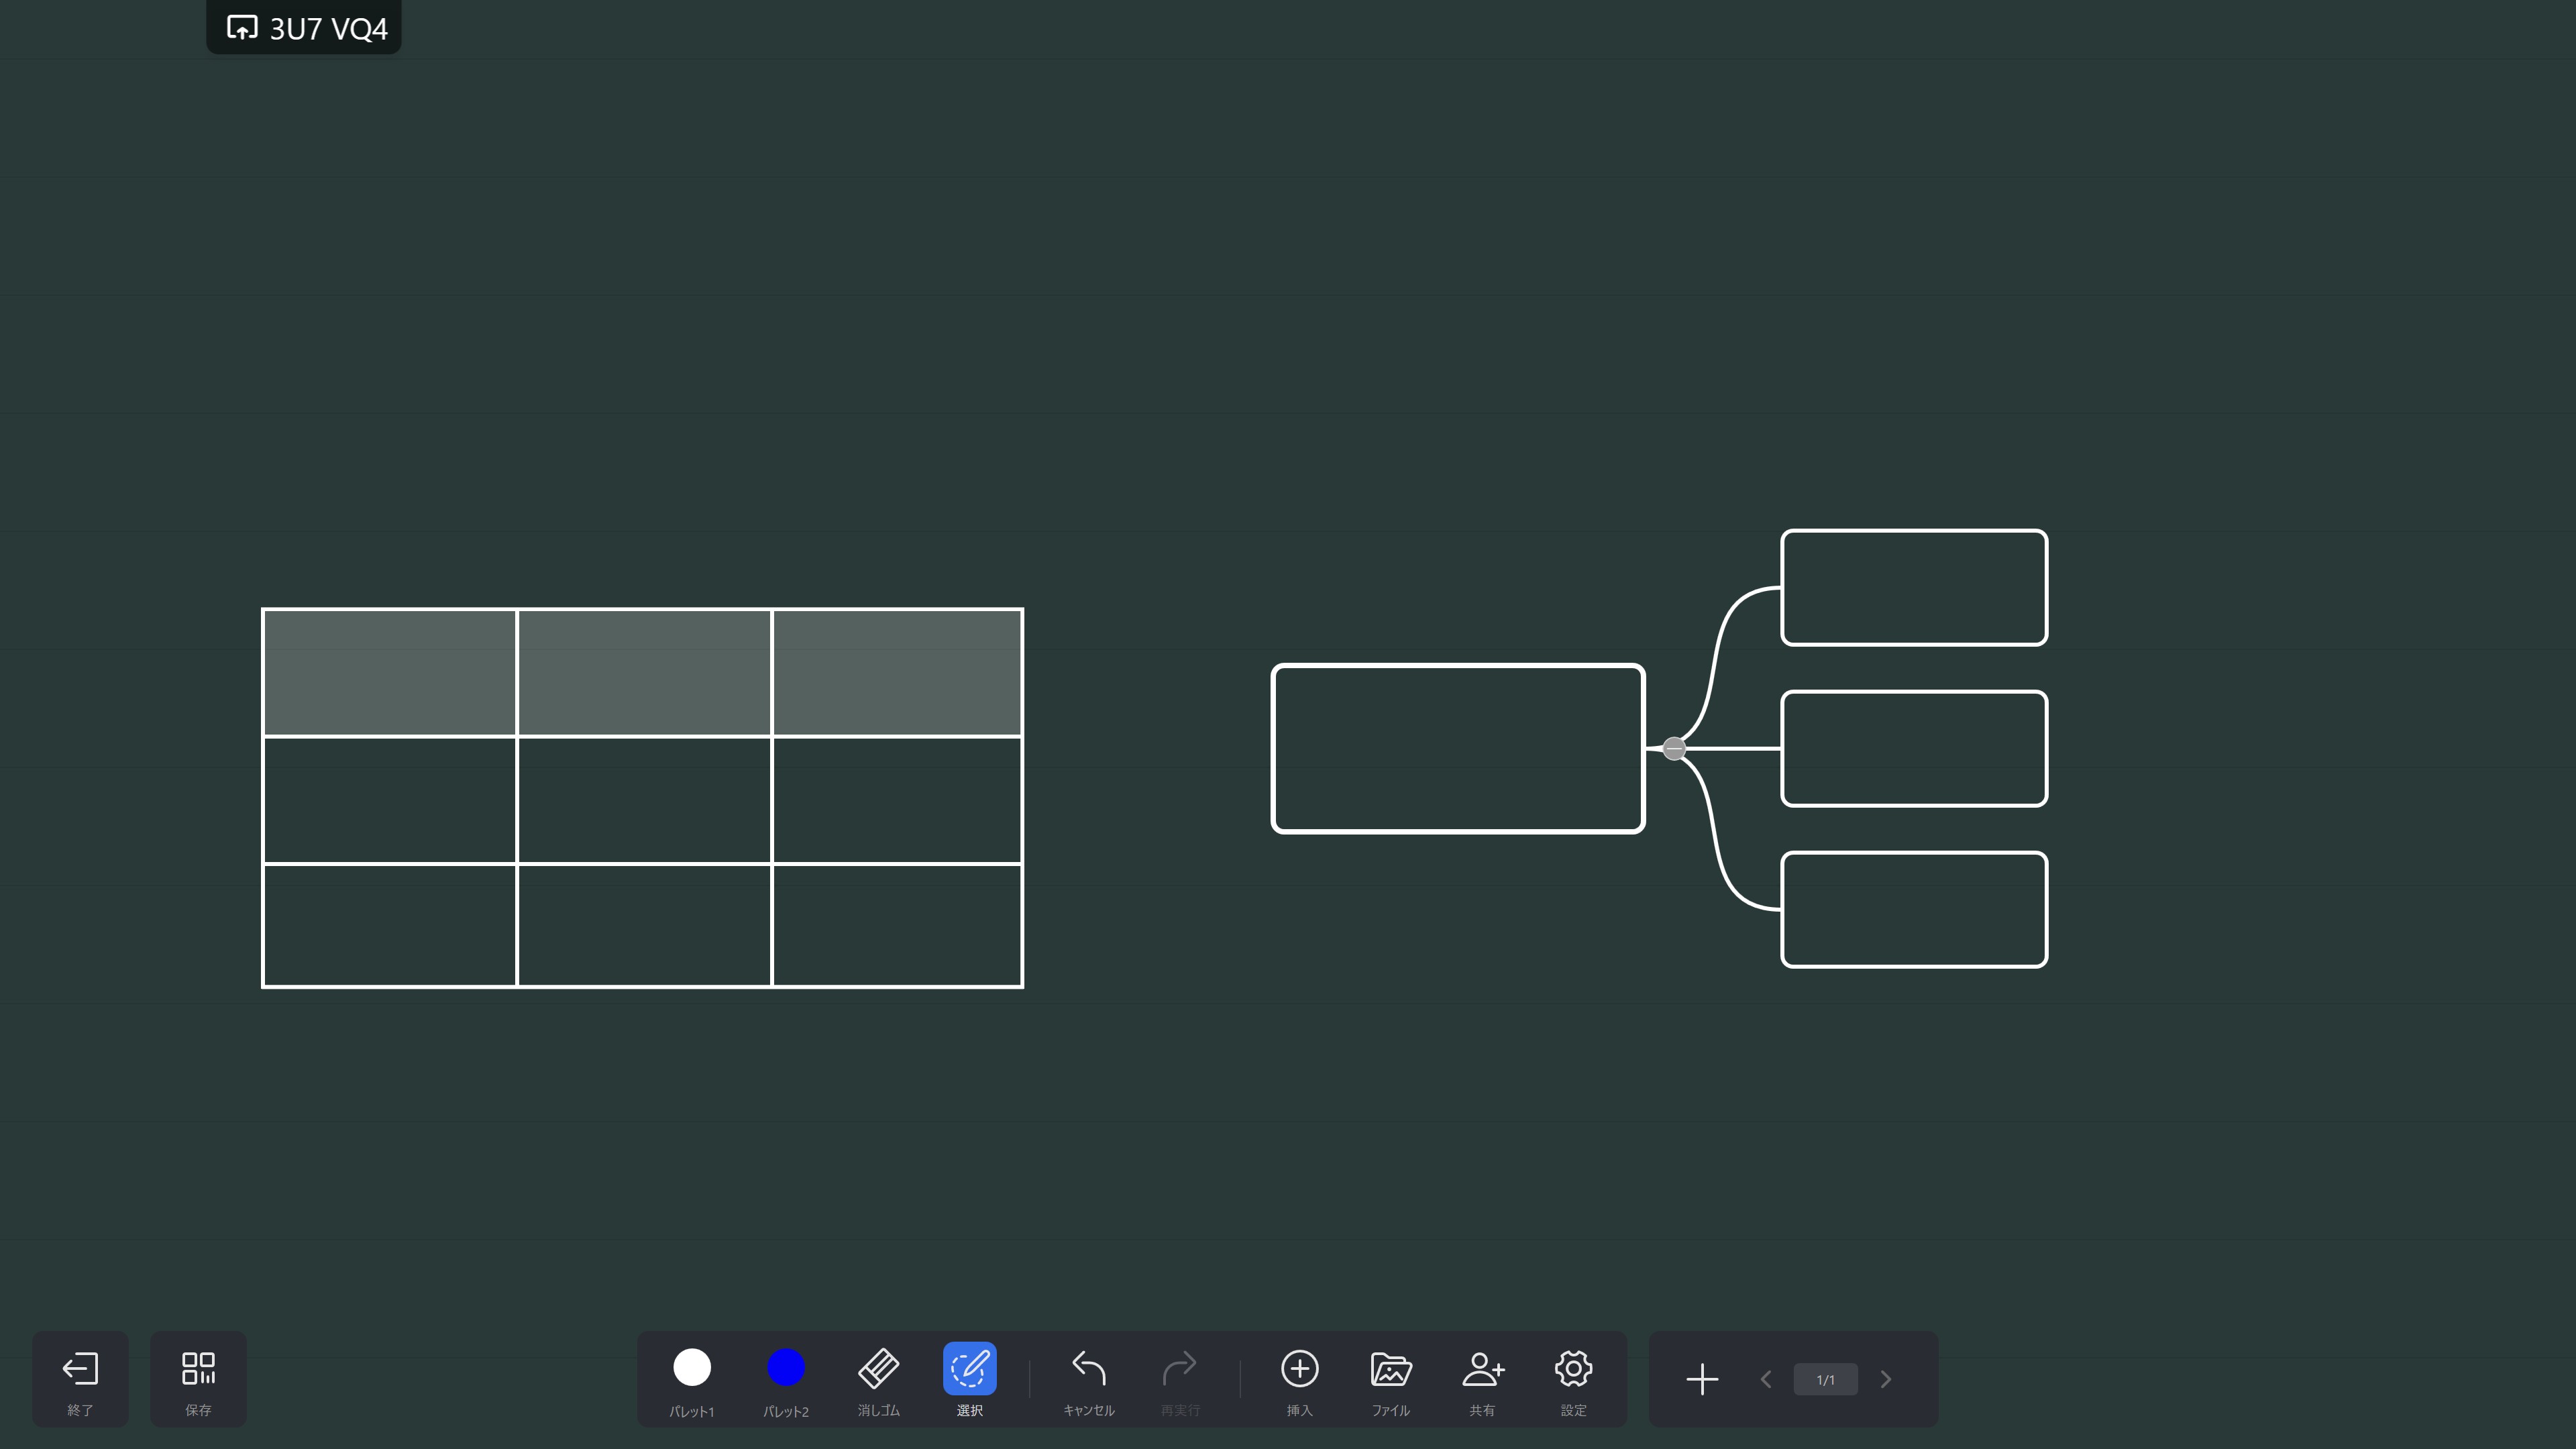2576x1449 pixels.
Task: Click the 再実行 redo arrow
Action: [x=1179, y=1369]
